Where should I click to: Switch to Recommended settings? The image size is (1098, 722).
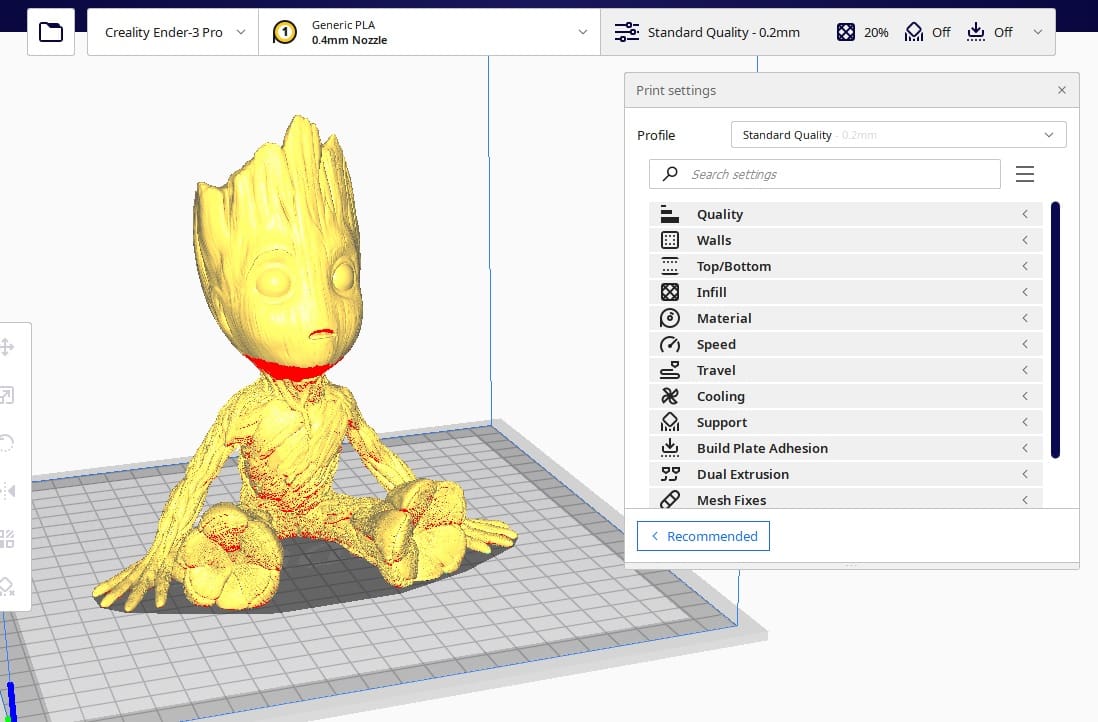pyautogui.click(x=703, y=536)
